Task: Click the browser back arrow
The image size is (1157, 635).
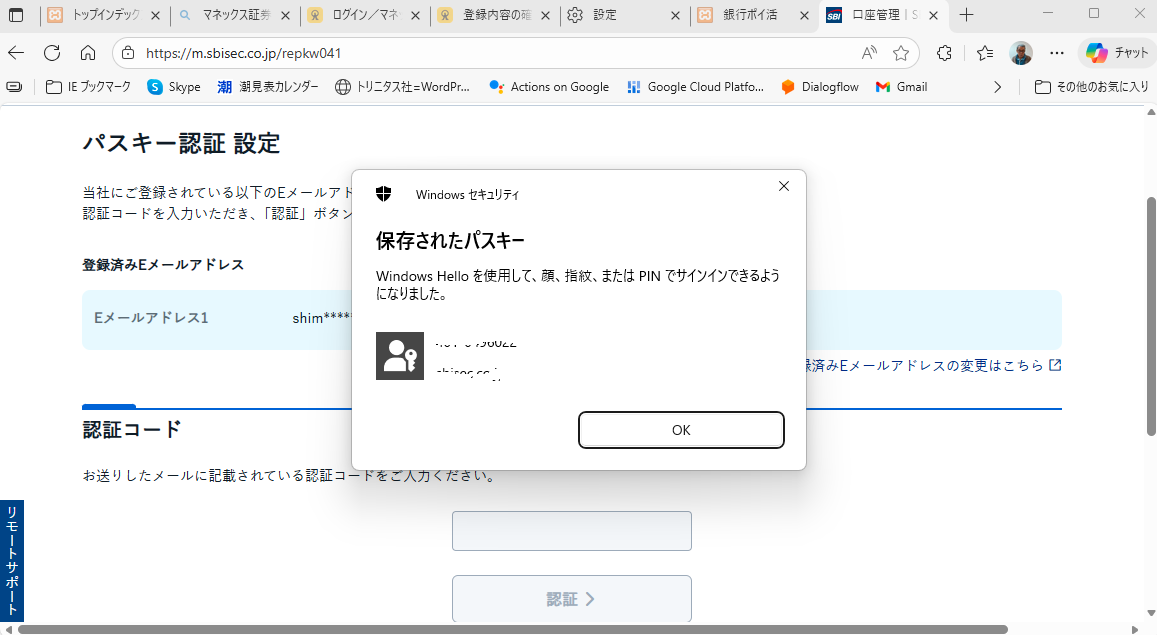Action: [x=17, y=53]
